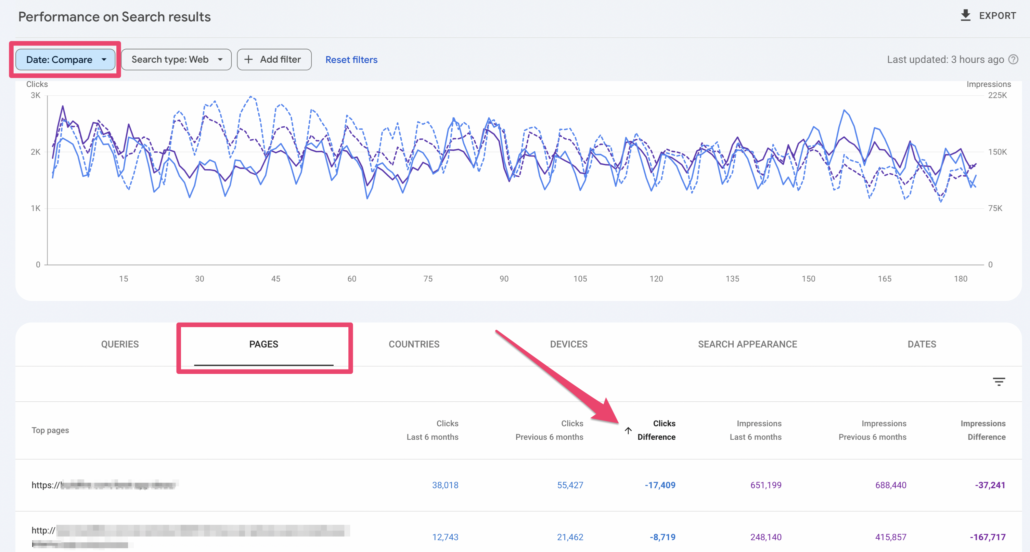Select the Dates tab

921,344
